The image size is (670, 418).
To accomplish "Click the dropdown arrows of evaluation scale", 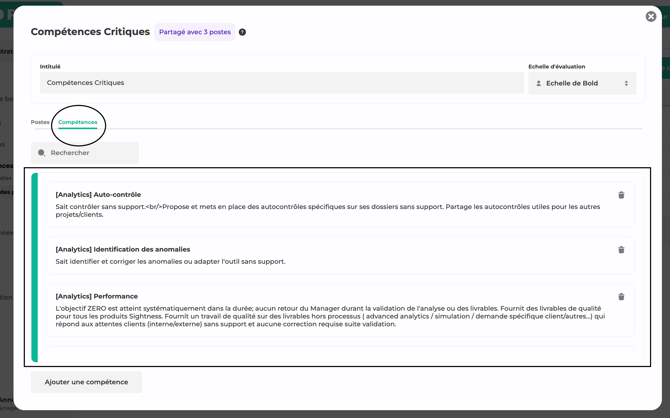I will pos(626,84).
